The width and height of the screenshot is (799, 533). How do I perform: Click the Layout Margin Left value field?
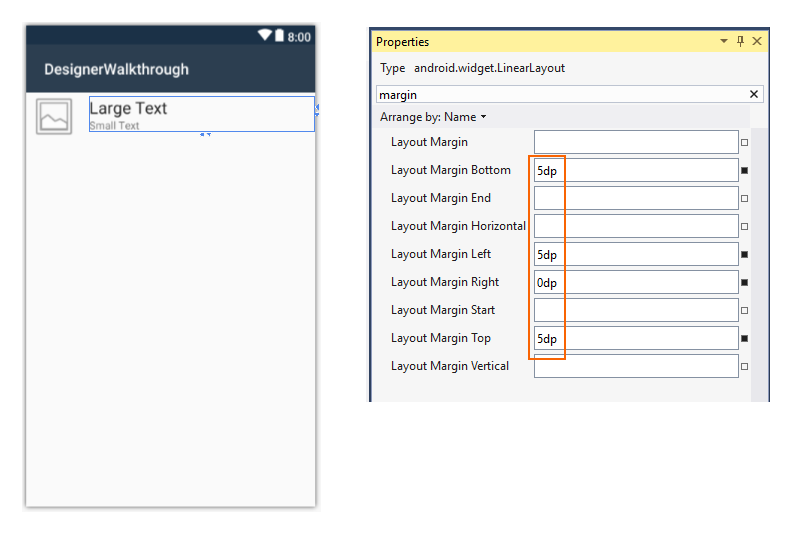pyautogui.click(x=636, y=254)
